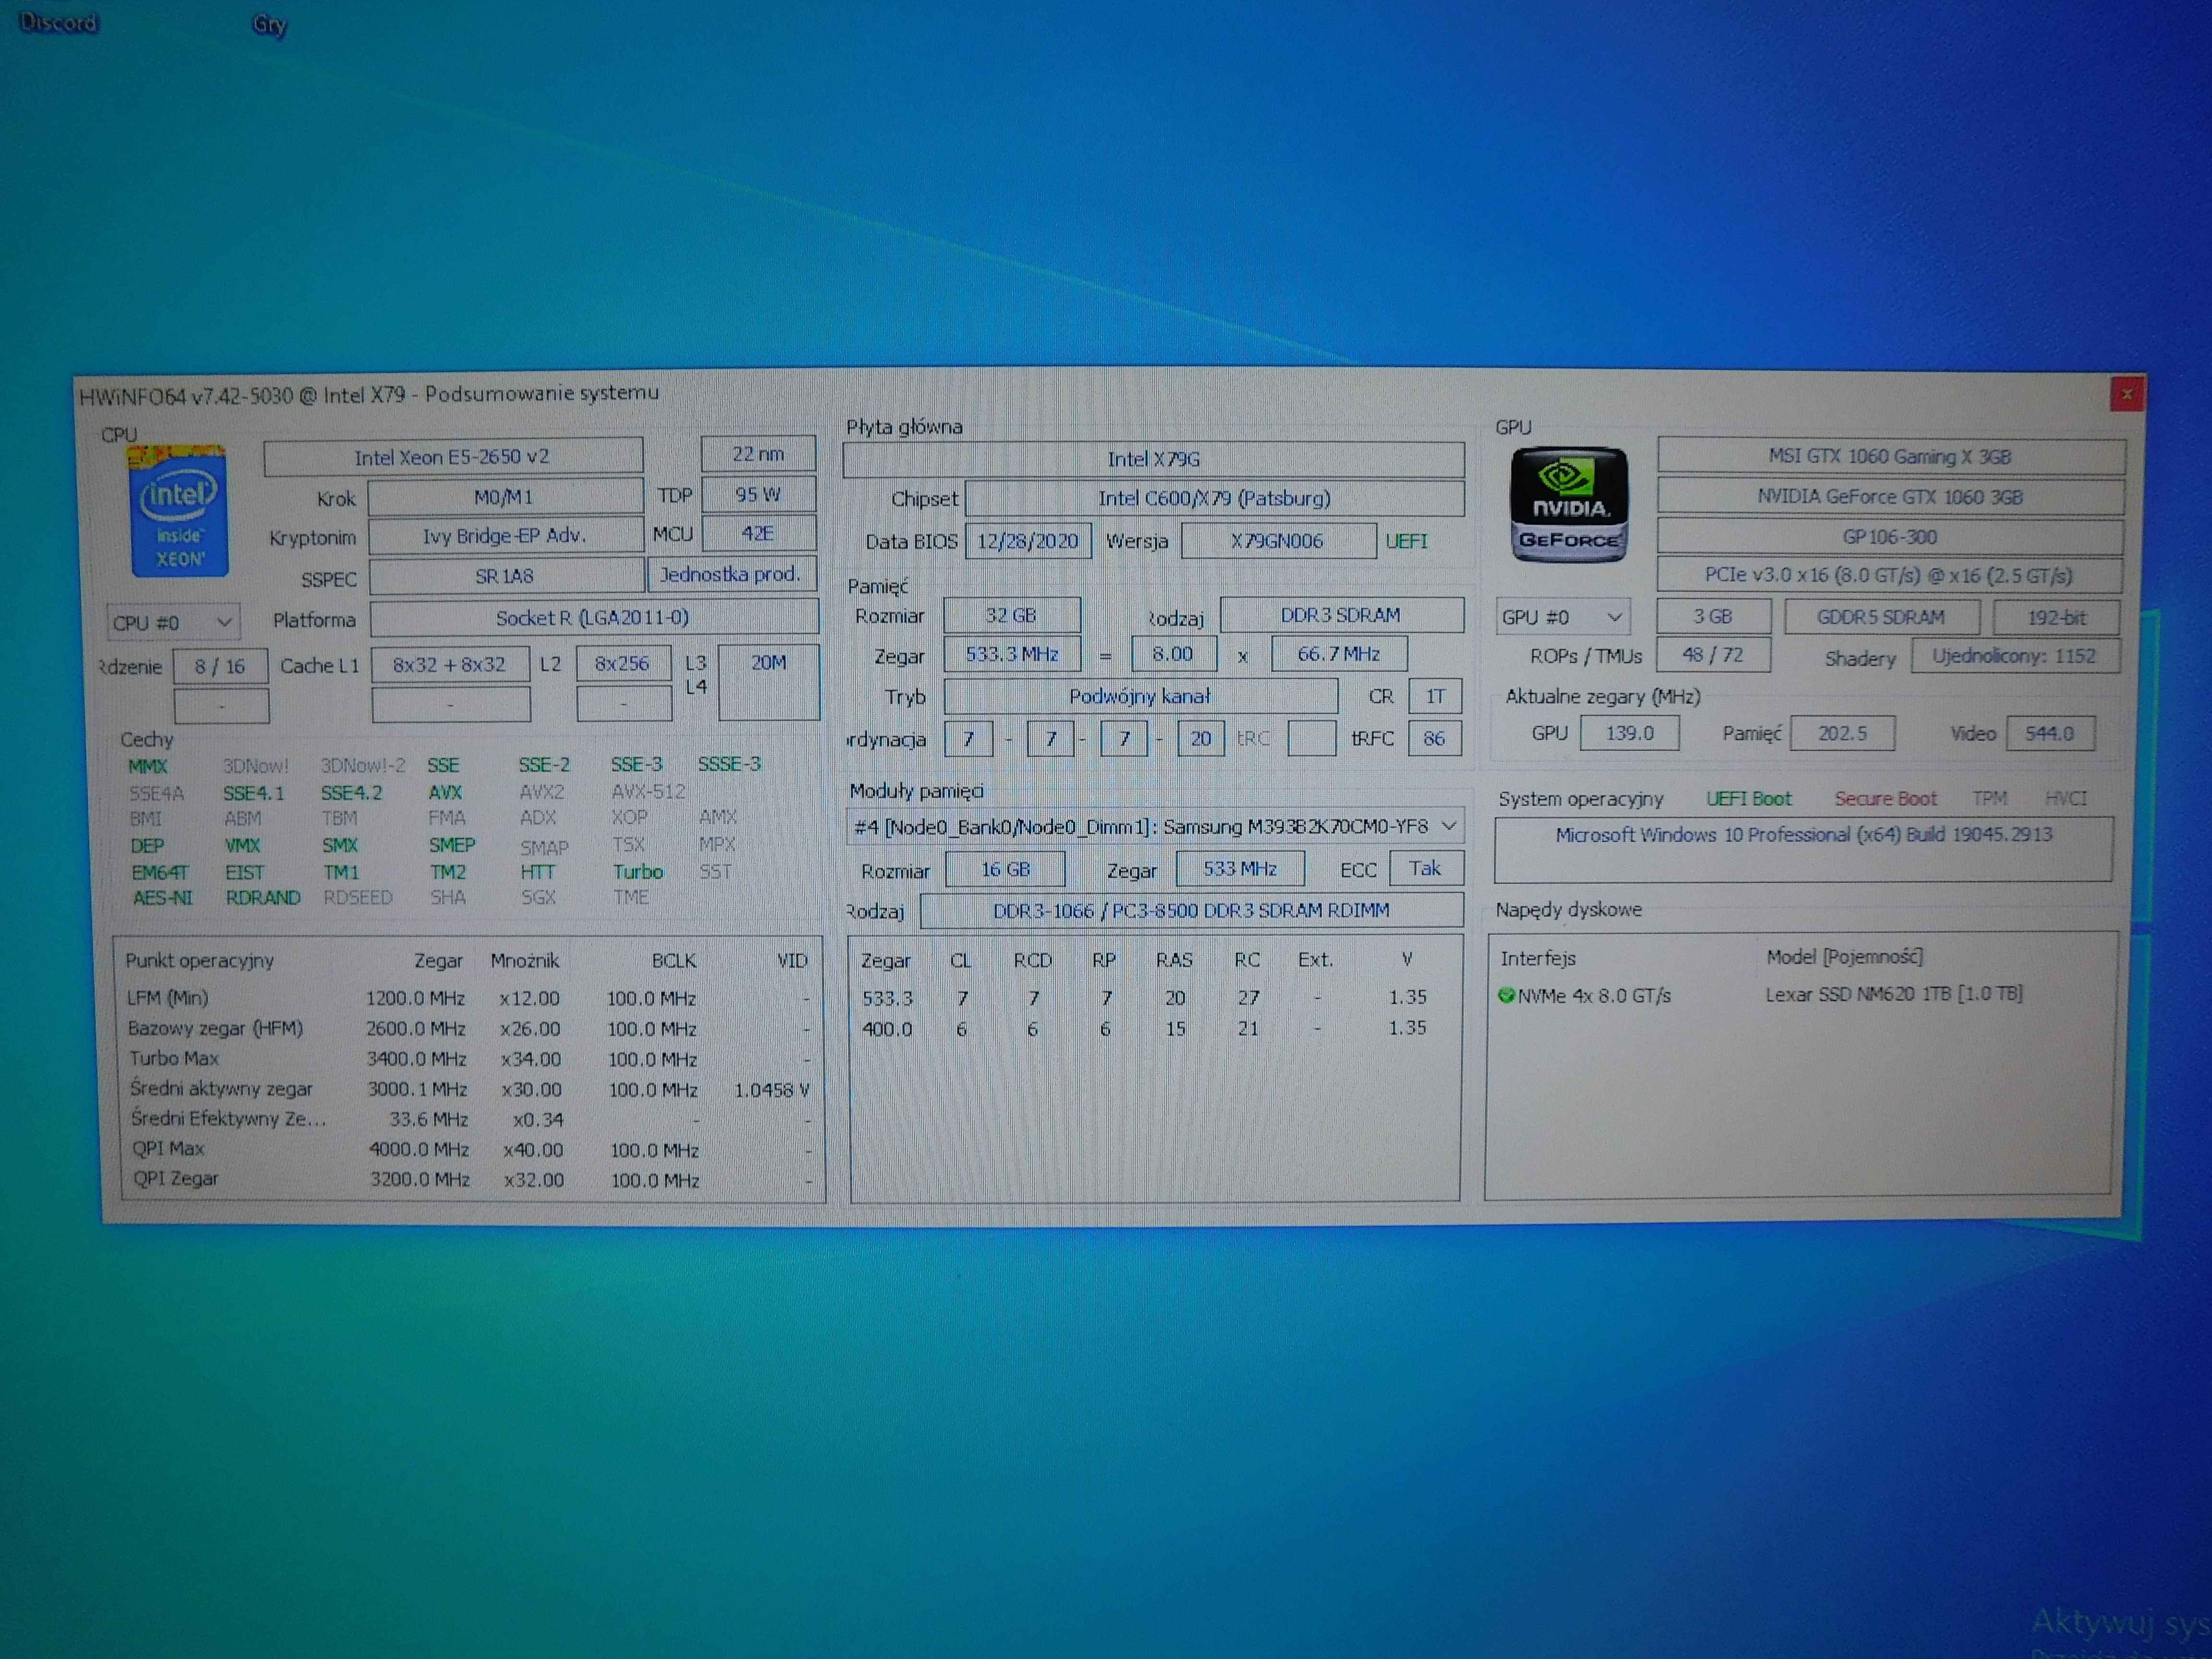Click the 192-bit memory bus value
This screenshot has width=2212, height=1659.
(x=2057, y=617)
